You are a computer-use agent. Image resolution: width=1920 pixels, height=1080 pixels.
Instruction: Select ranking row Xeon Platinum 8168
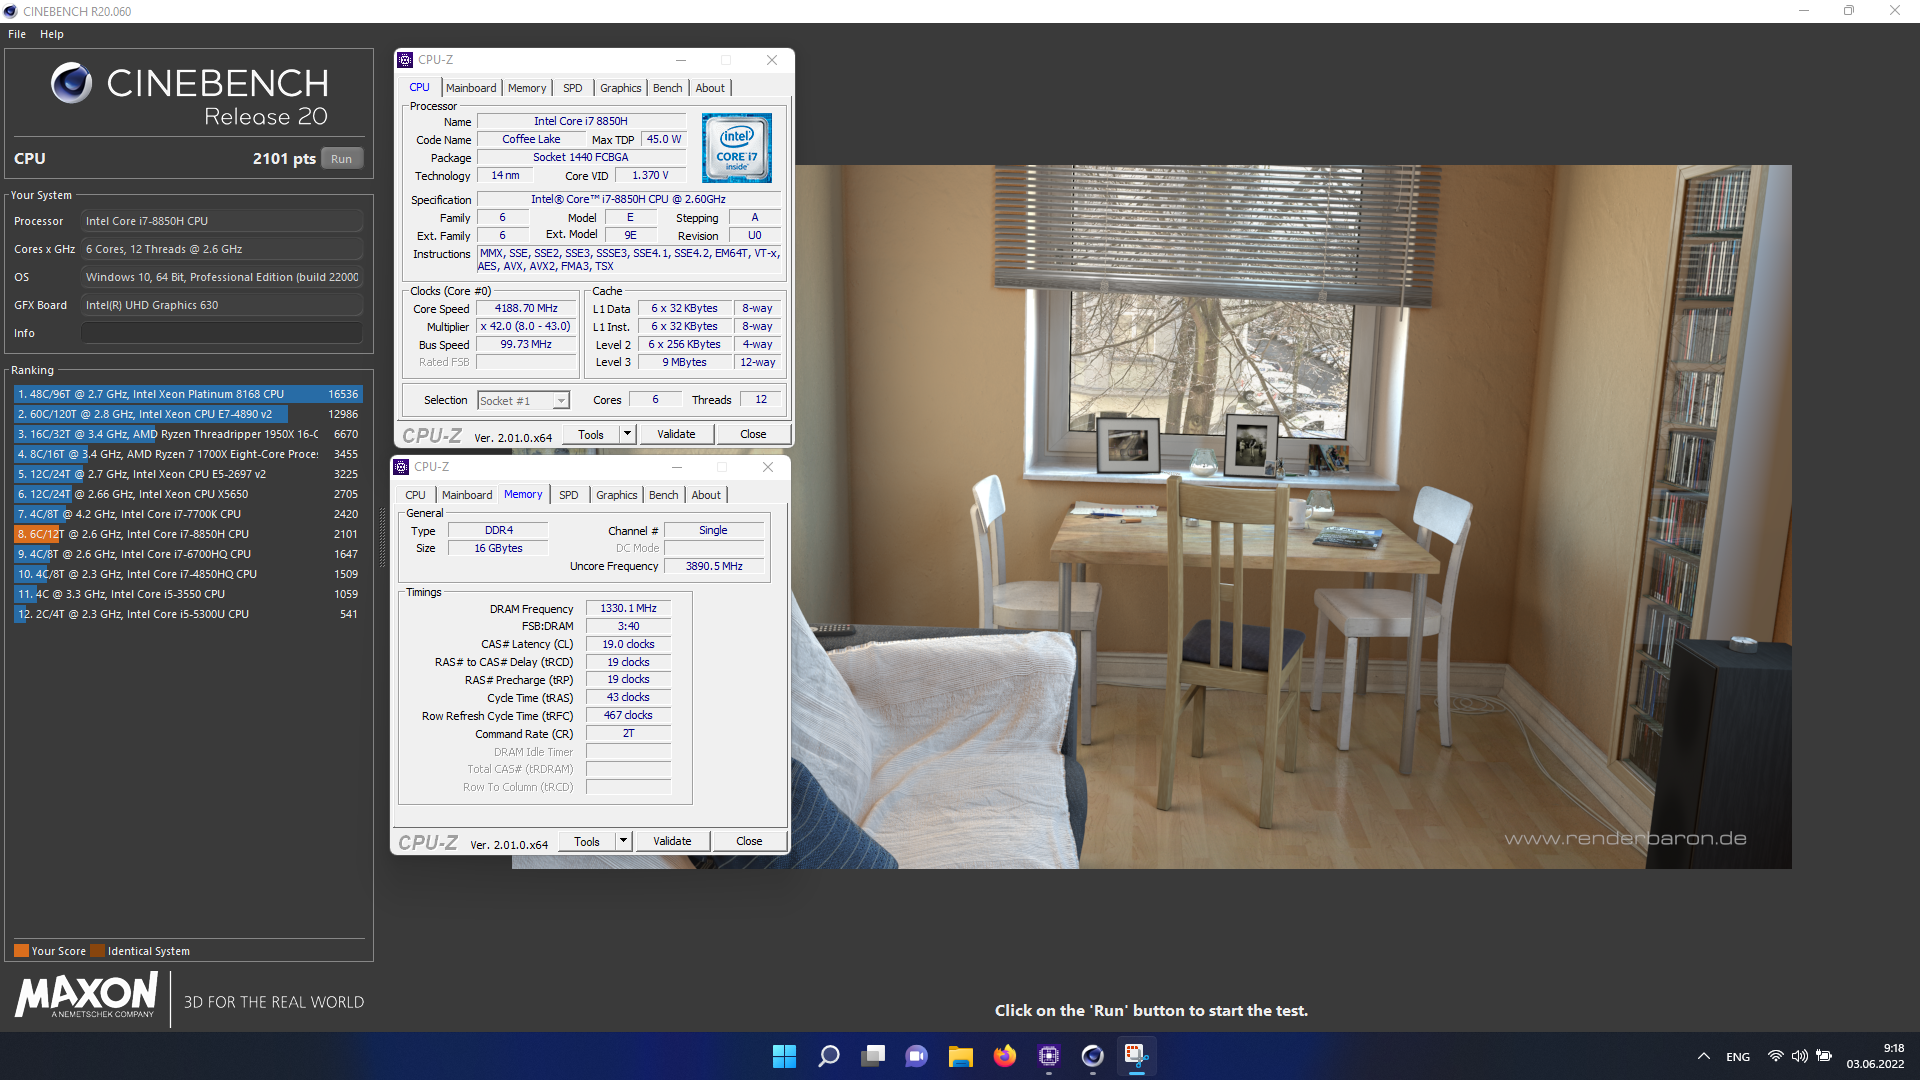tap(188, 394)
